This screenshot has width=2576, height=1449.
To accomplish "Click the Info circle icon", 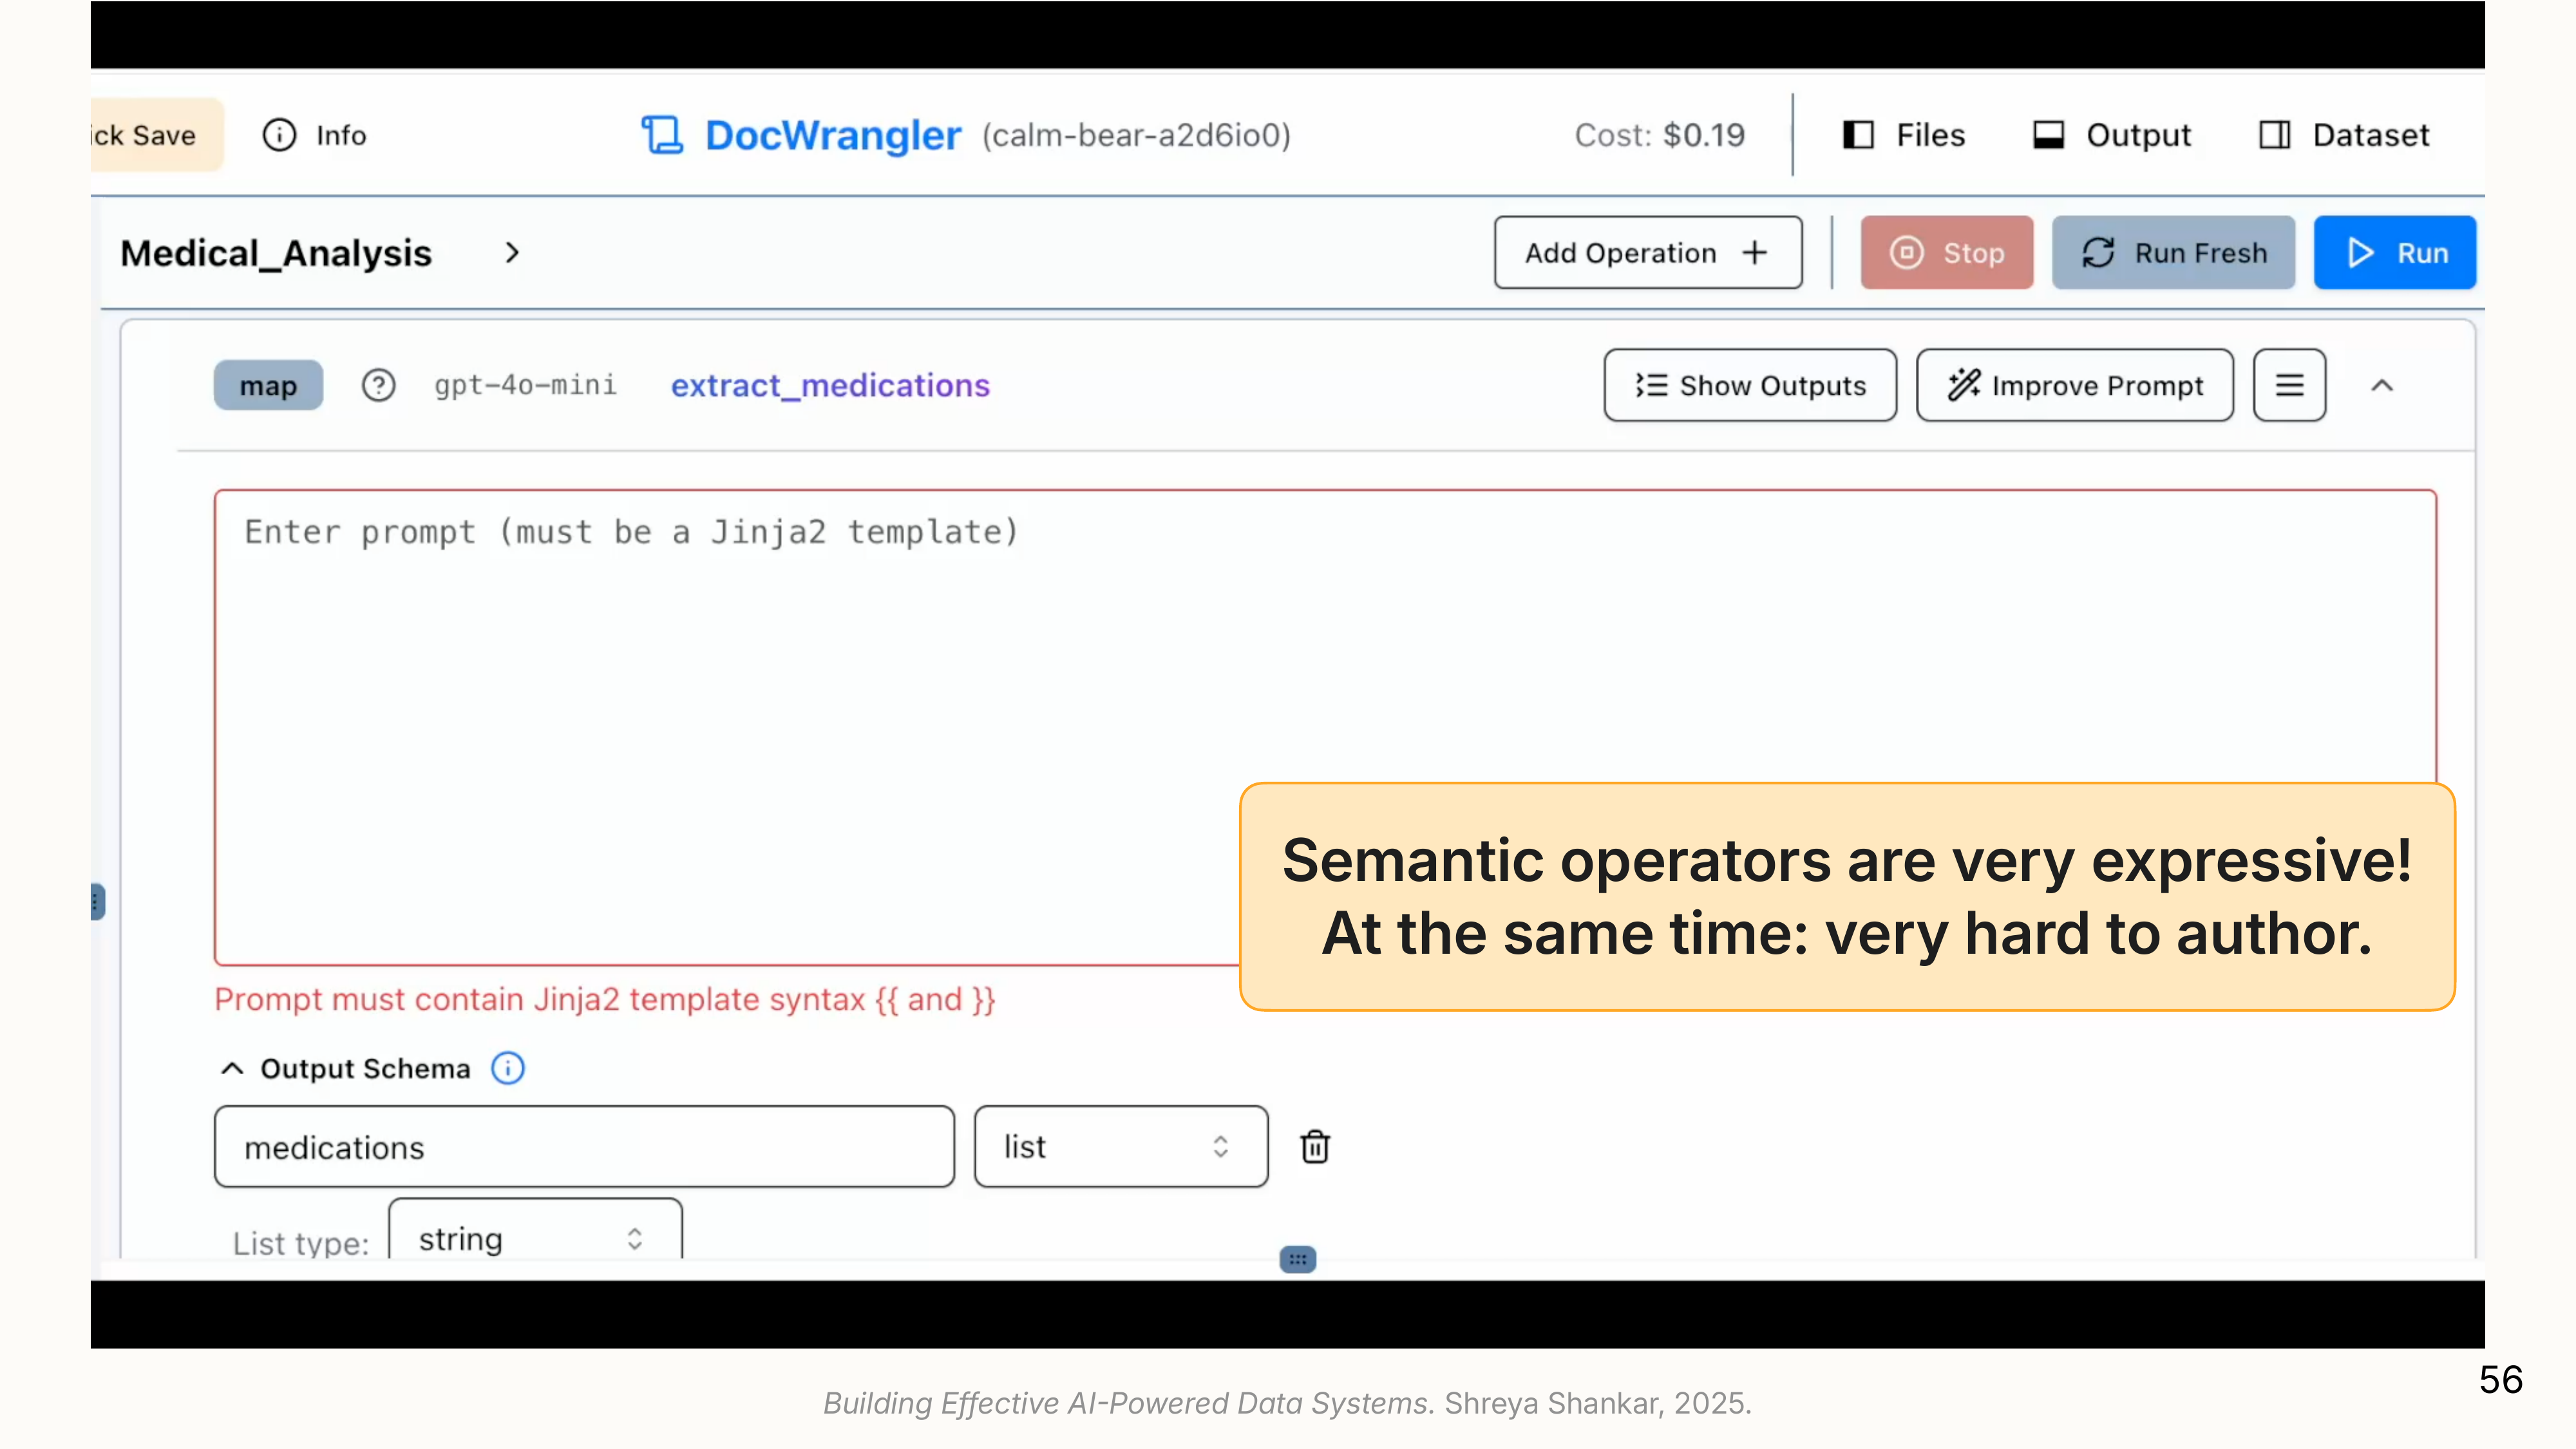I will point(279,135).
